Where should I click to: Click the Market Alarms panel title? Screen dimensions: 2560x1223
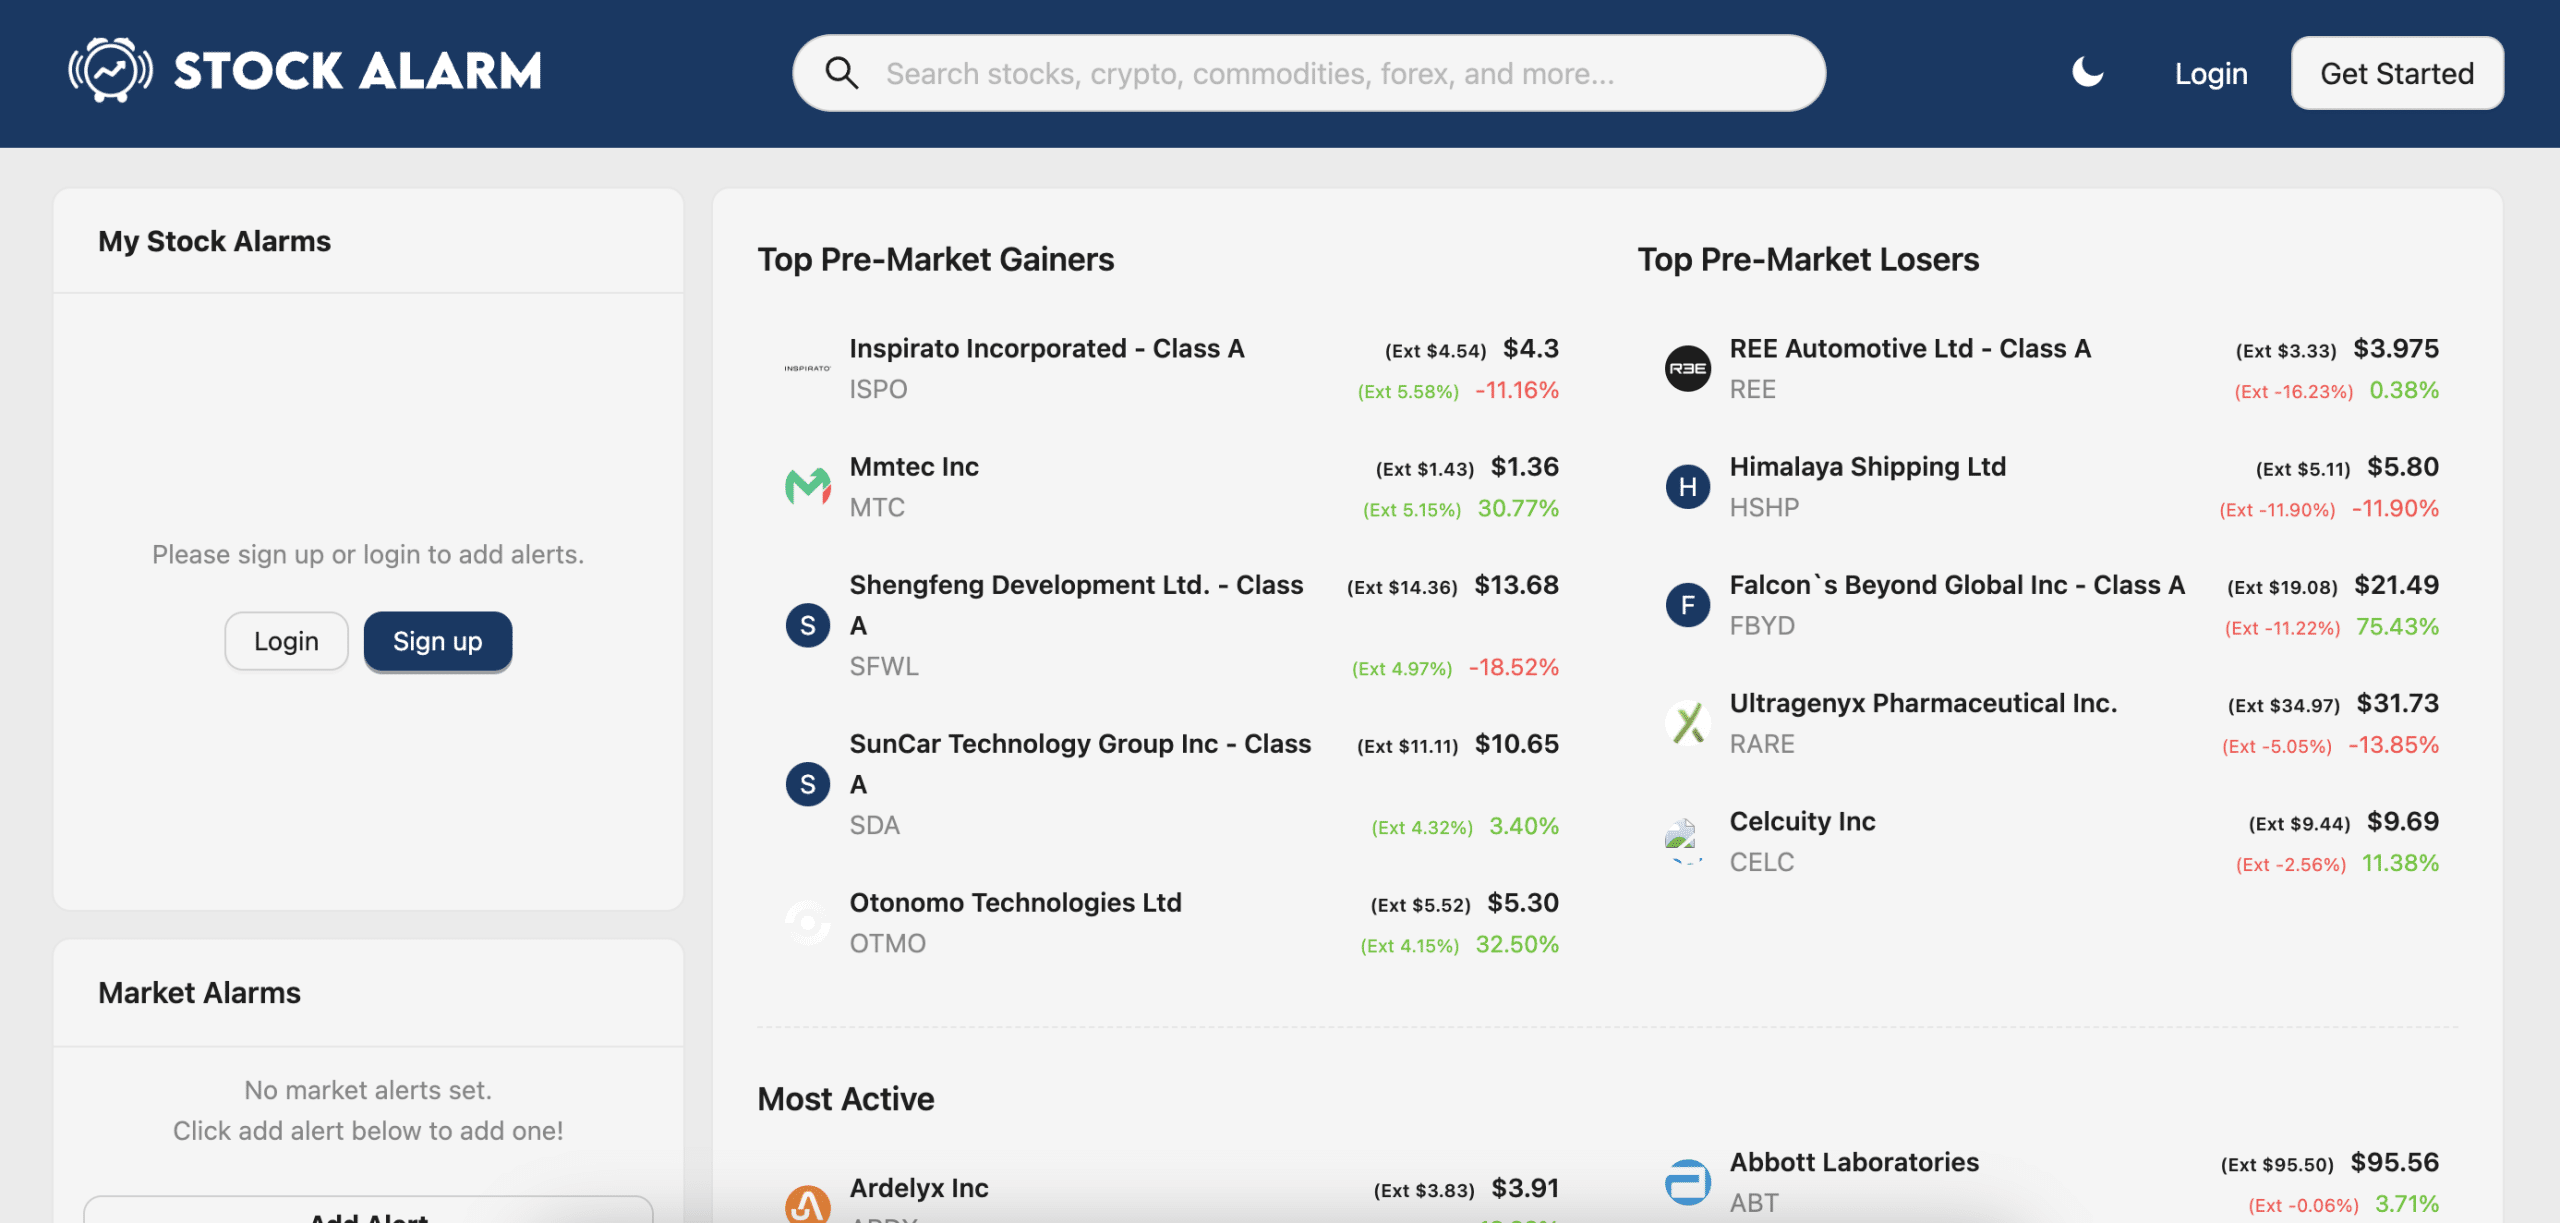click(x=199, y=993)
